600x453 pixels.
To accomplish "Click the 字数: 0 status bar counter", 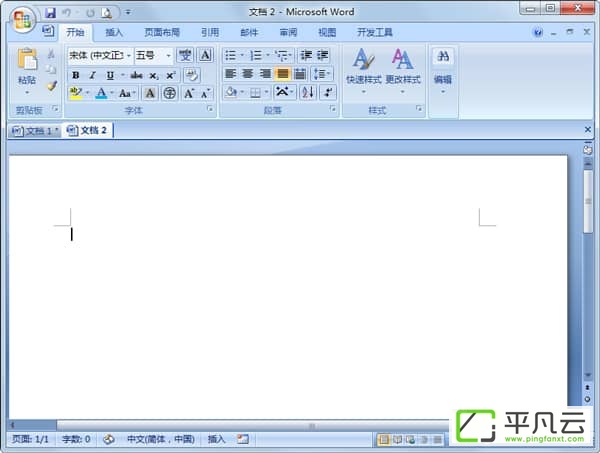I will (76, 439).
